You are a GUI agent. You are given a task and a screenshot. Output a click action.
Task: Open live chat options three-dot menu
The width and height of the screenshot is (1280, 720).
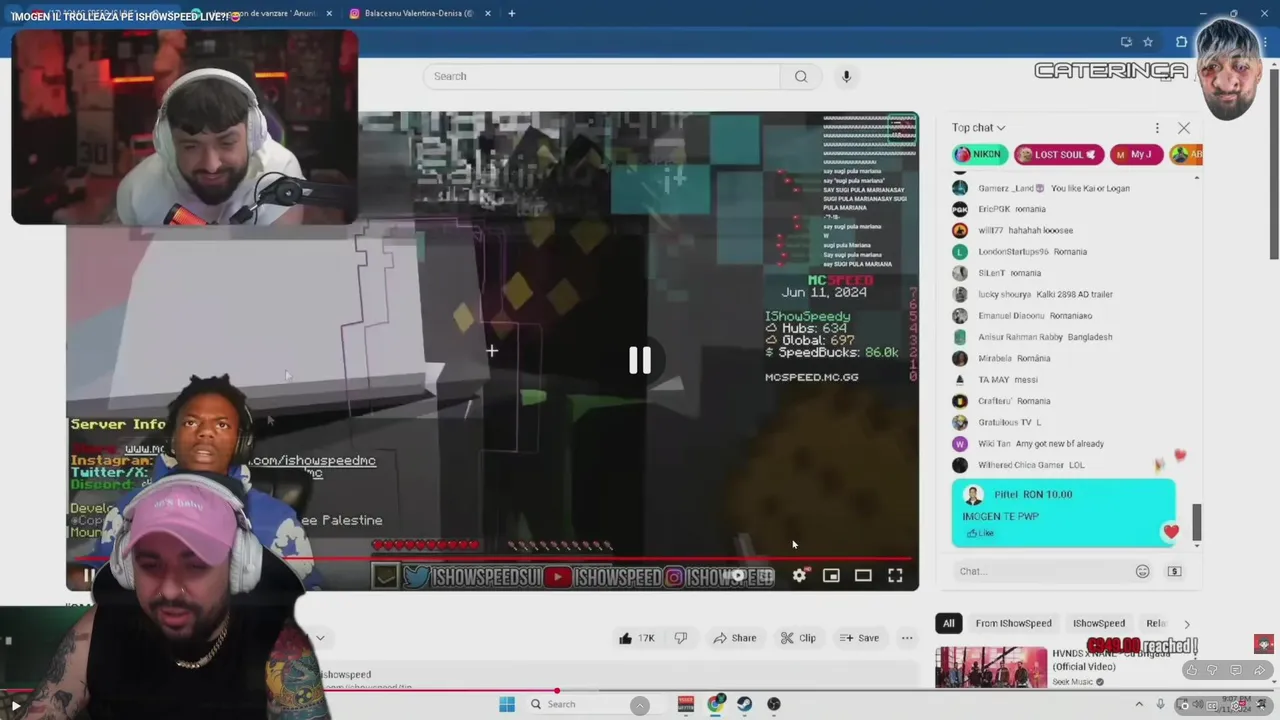1157,128
